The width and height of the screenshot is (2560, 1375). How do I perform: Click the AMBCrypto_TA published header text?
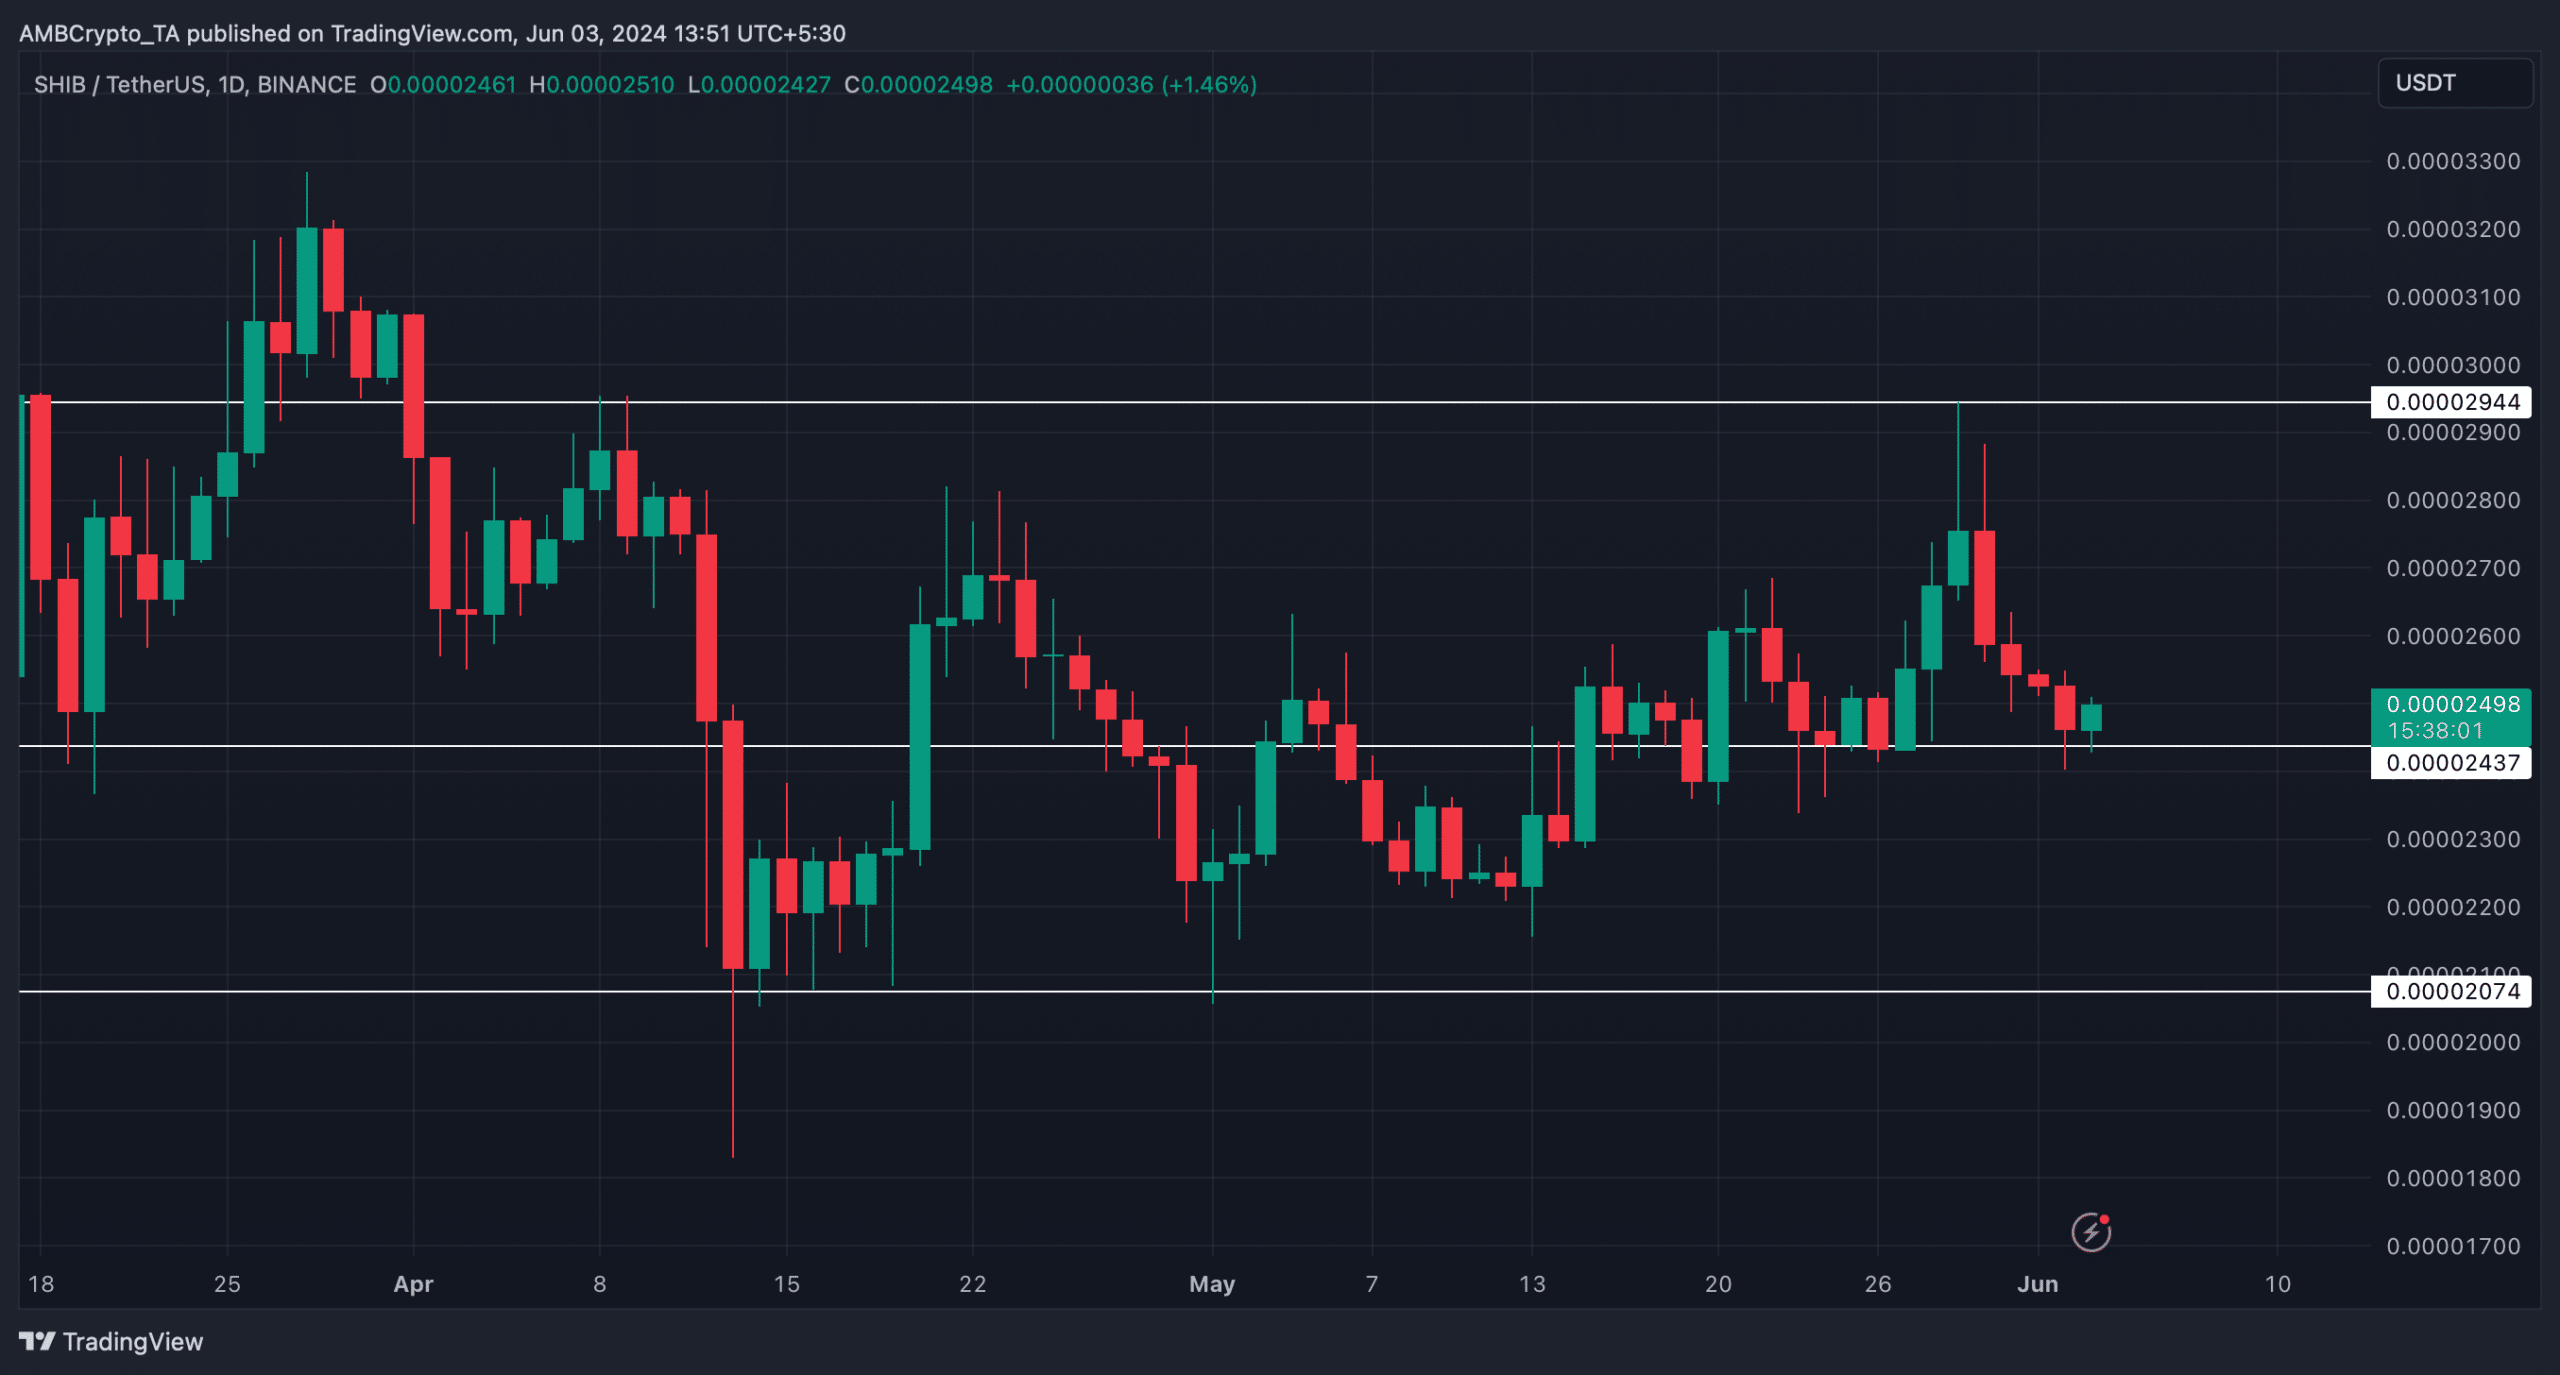point(432,34)
